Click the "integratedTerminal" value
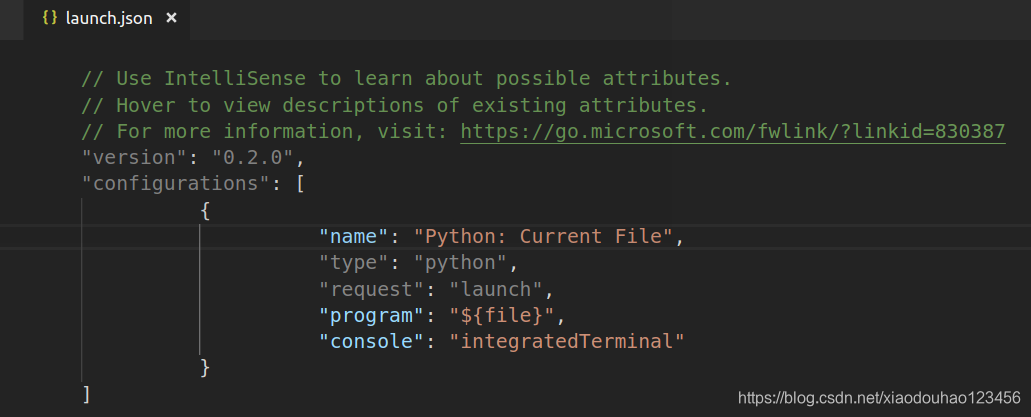The height and width of the screenshot is (417, 1031). tap(567, 342)
